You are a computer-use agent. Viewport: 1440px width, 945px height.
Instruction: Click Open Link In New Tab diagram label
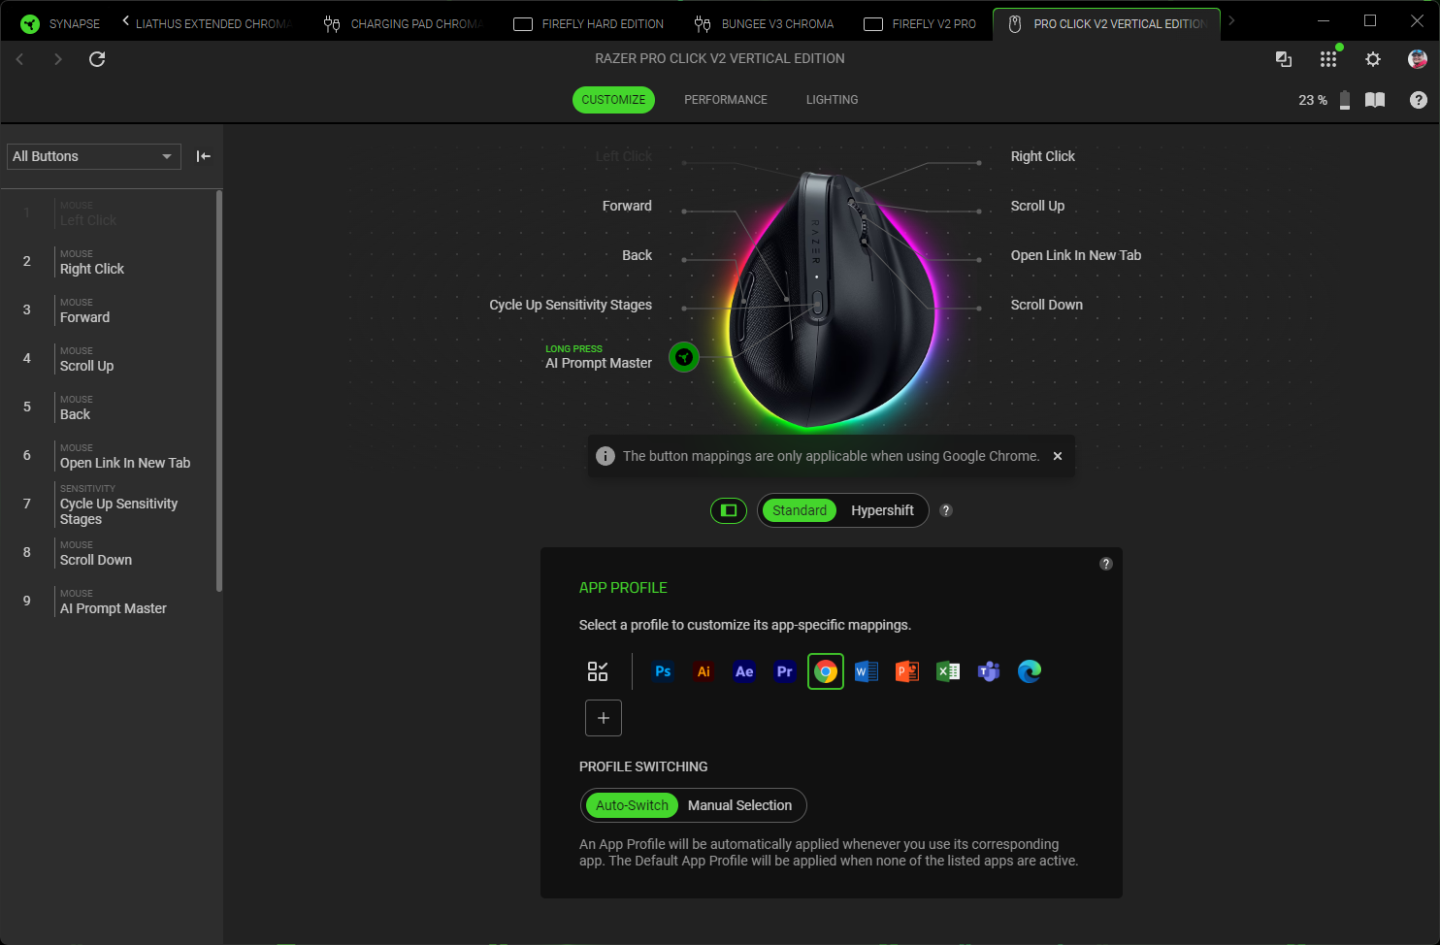(x=1075, y=255)
